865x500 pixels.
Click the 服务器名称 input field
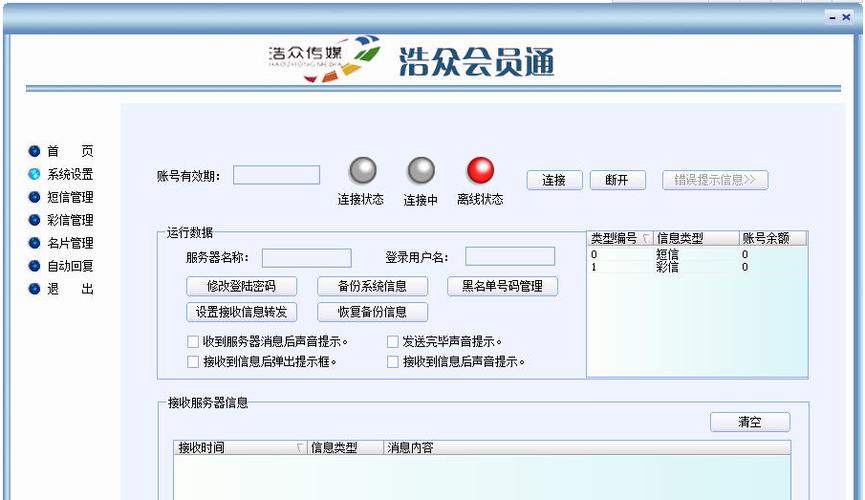pos(307,258)
